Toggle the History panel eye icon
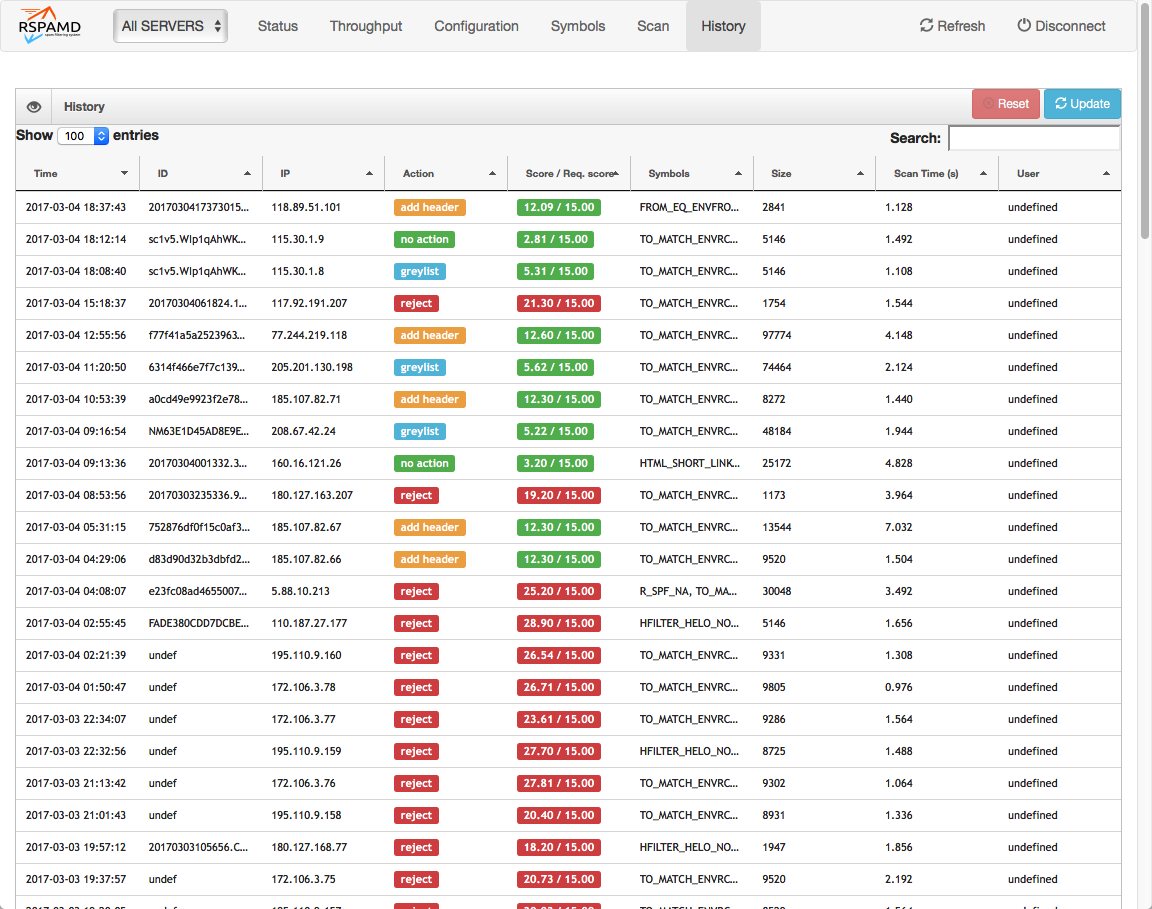The image size is (1152, 909). 34,107
